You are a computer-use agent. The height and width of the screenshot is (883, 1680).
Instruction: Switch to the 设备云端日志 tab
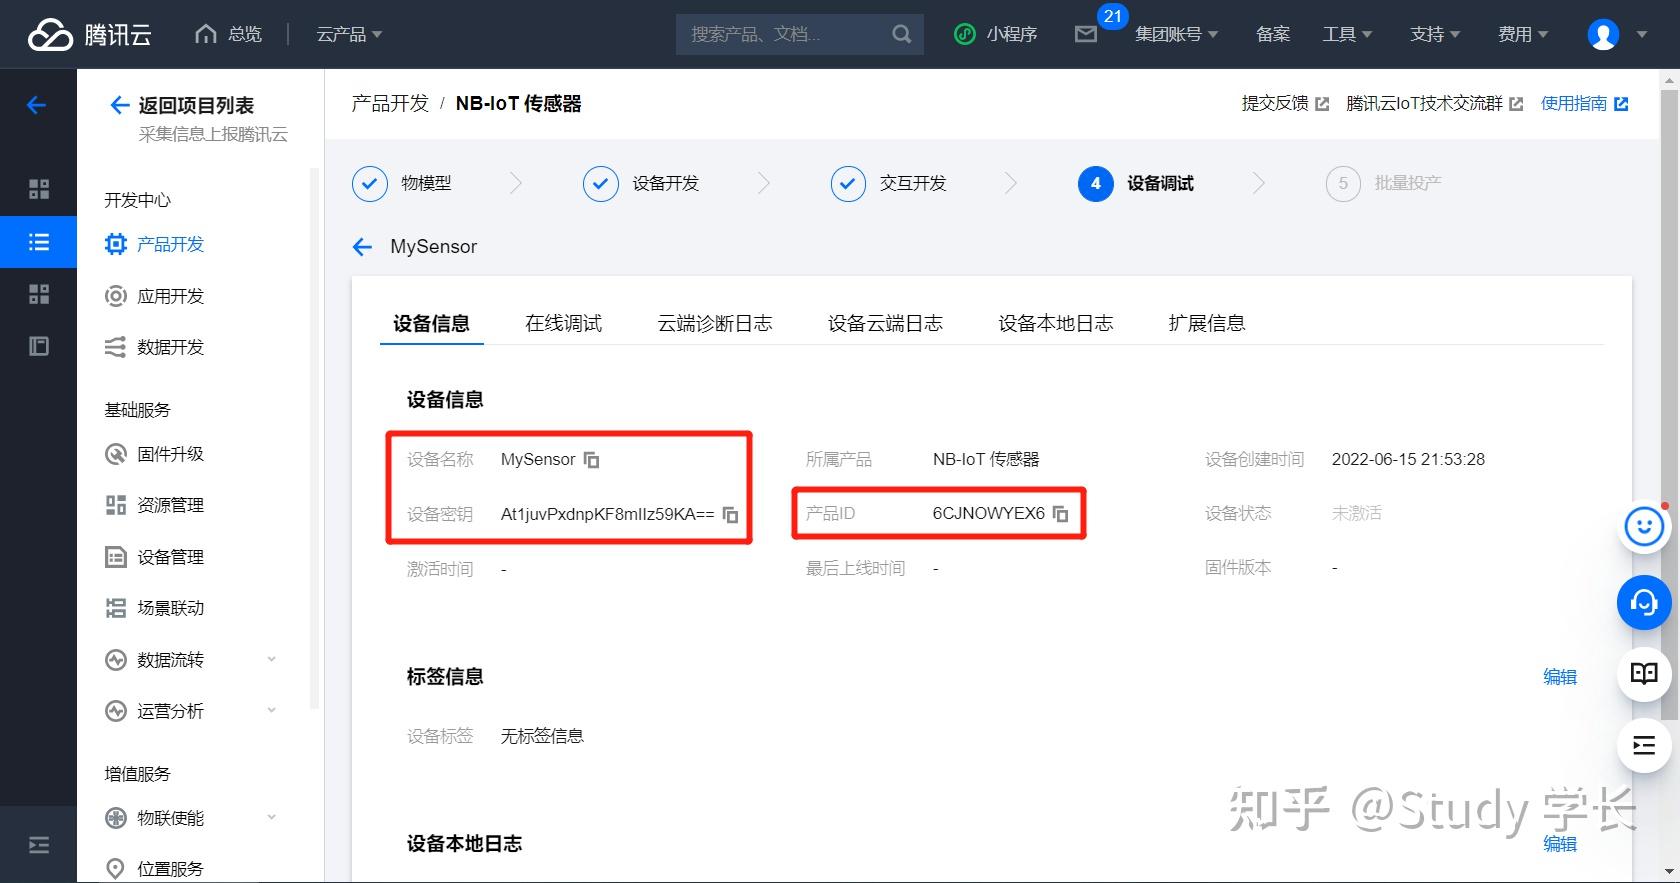click(885, 323)
